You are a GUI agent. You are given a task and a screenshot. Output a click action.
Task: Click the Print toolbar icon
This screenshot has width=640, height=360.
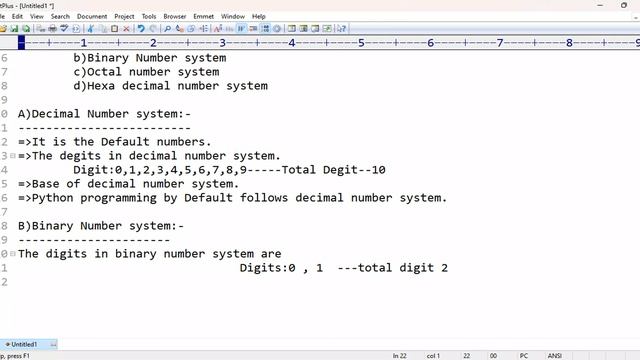coord(52,29)
